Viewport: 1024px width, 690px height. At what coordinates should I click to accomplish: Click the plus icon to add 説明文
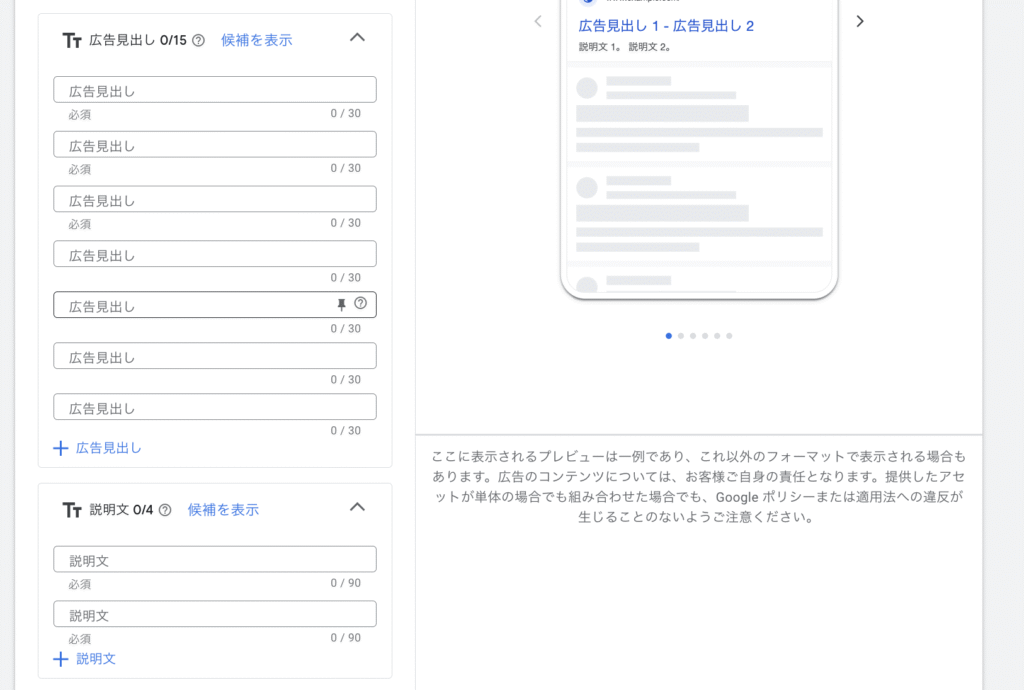coord(61,659)
